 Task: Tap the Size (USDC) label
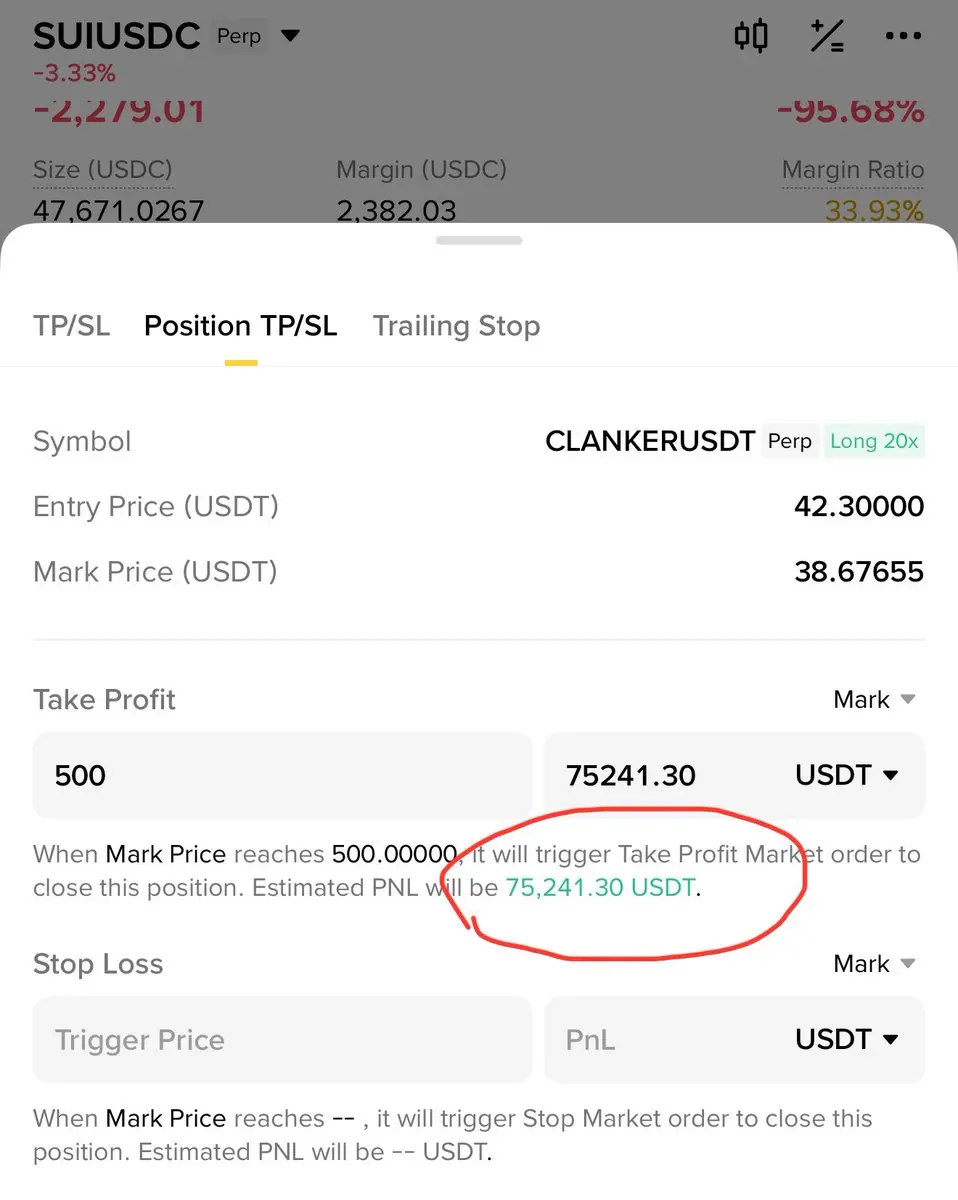click(103, 170)
